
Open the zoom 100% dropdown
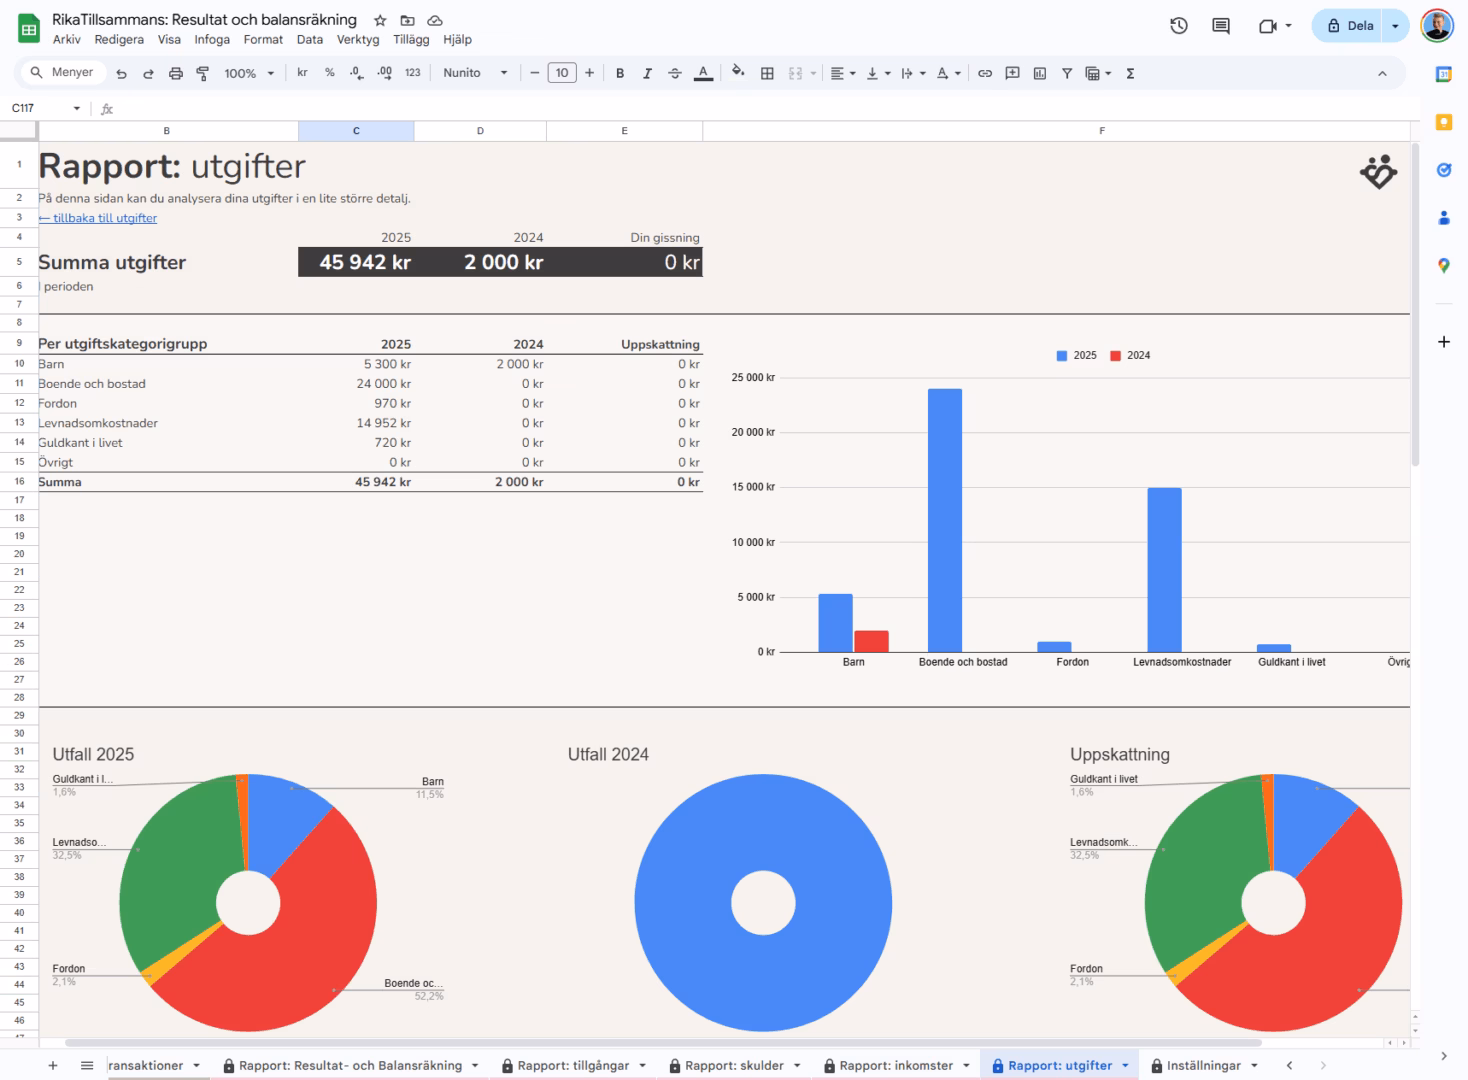coord(248,73)
